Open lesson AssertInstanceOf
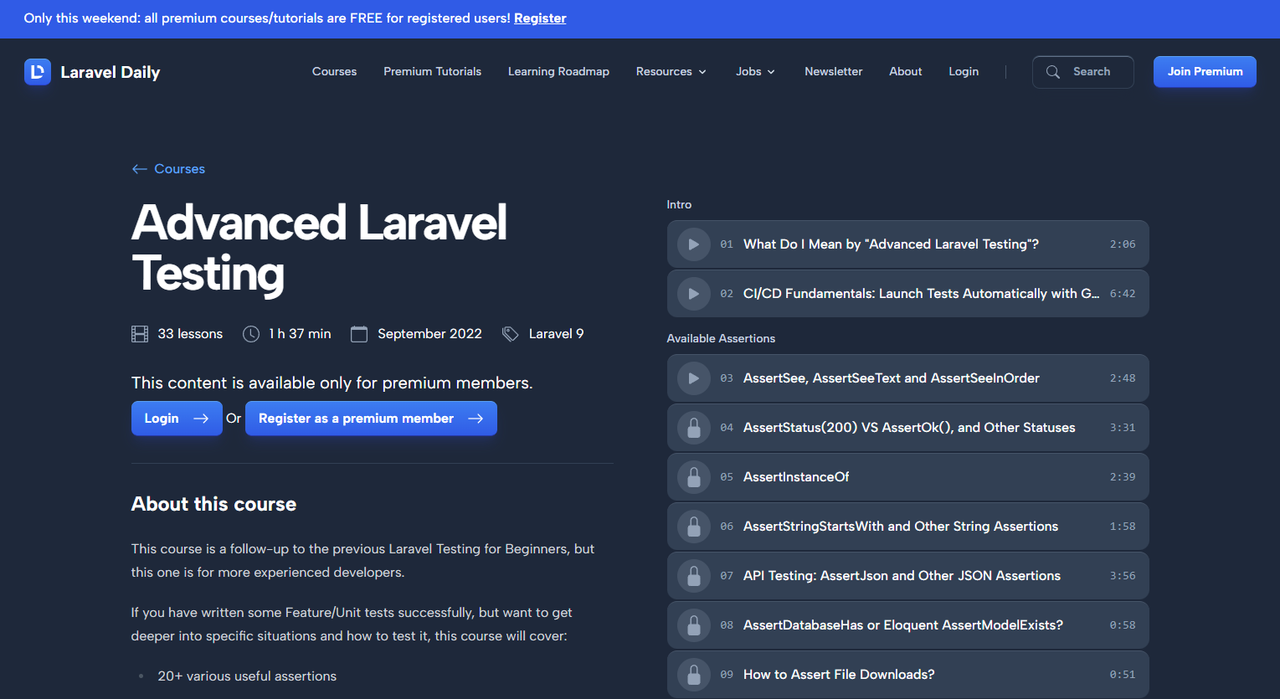This screenshot has height=699, width=1280. 908,477
